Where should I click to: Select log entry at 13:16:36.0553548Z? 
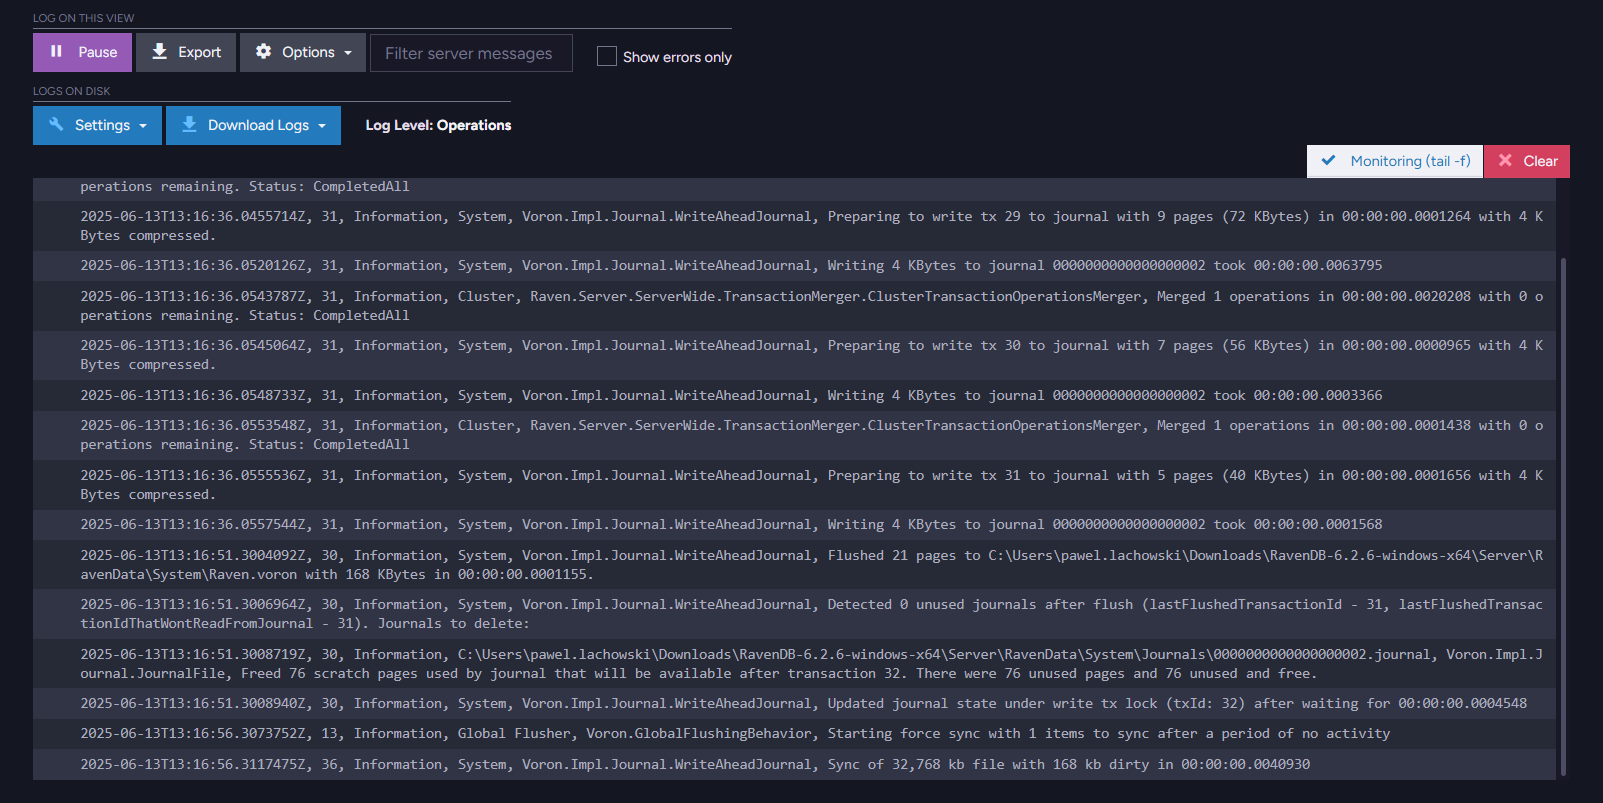click(x=794, y=435)
